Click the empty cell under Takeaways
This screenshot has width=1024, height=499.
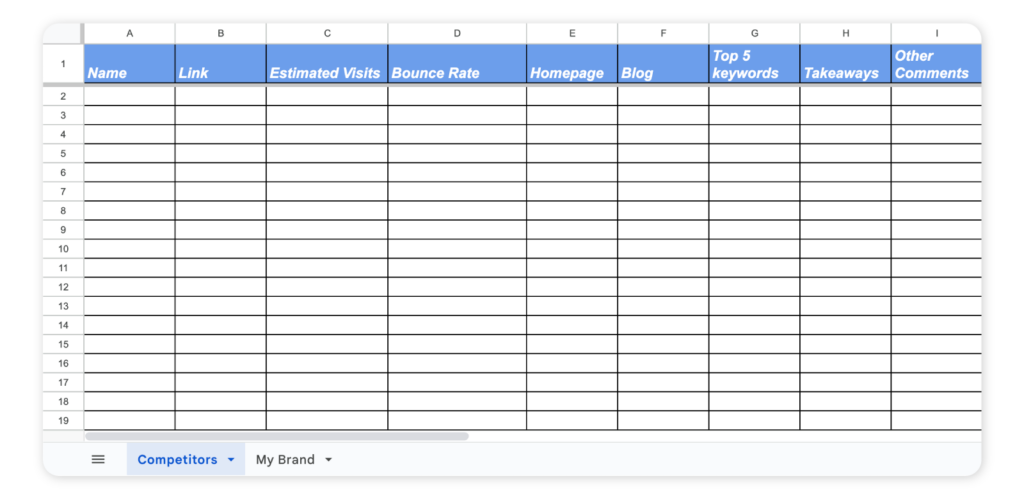click(846, 96)
